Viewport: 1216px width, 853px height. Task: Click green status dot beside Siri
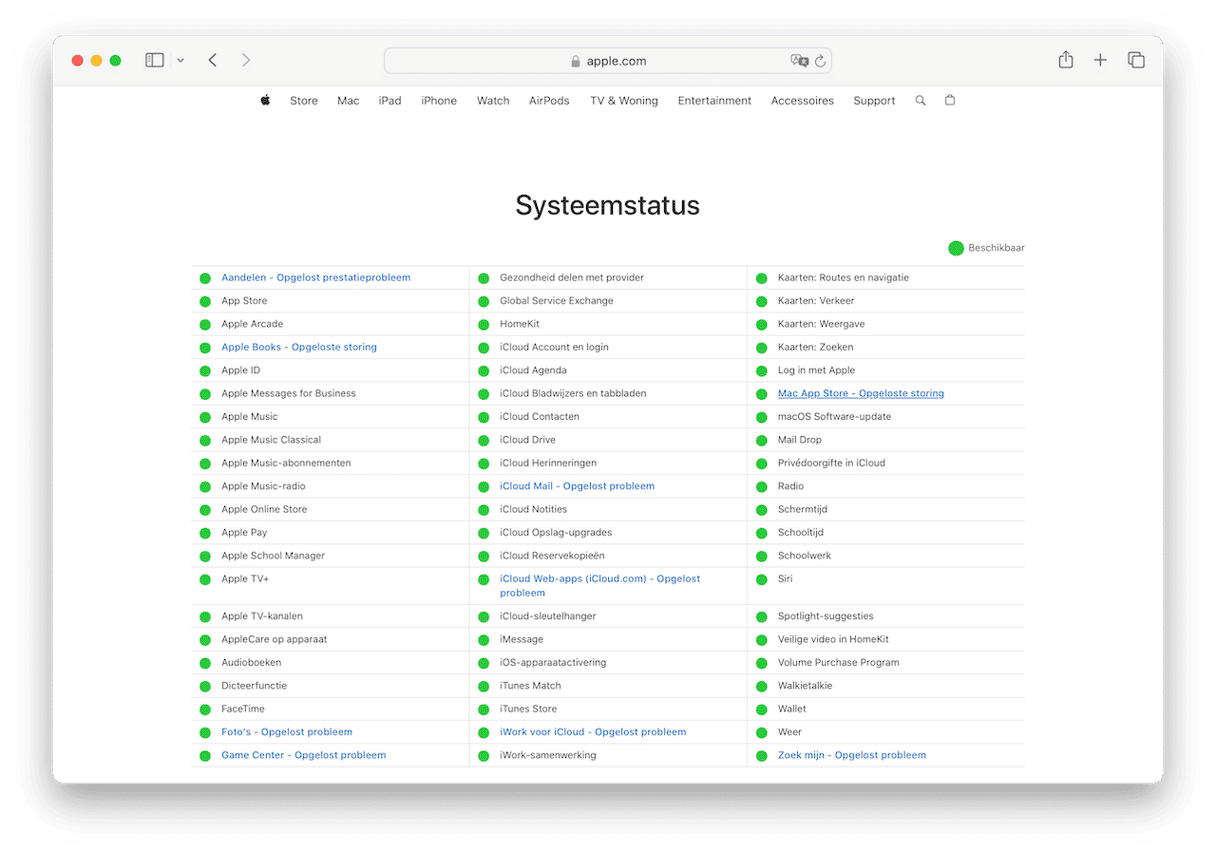pos(761,579)
